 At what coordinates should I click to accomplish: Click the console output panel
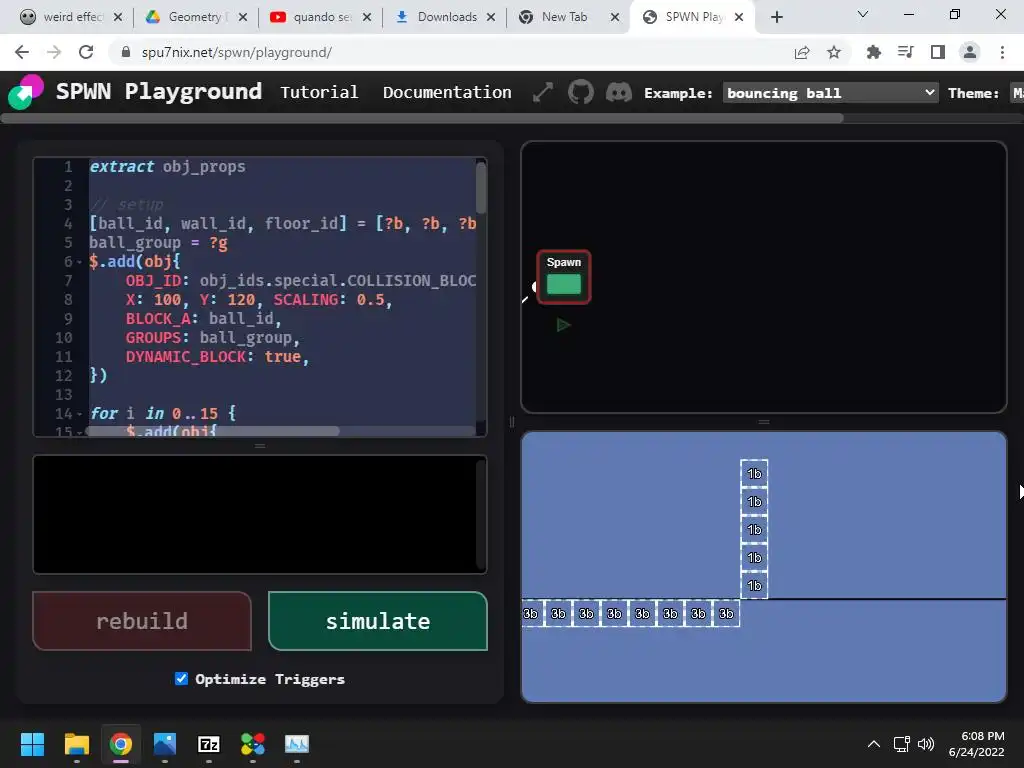[260, 515]
